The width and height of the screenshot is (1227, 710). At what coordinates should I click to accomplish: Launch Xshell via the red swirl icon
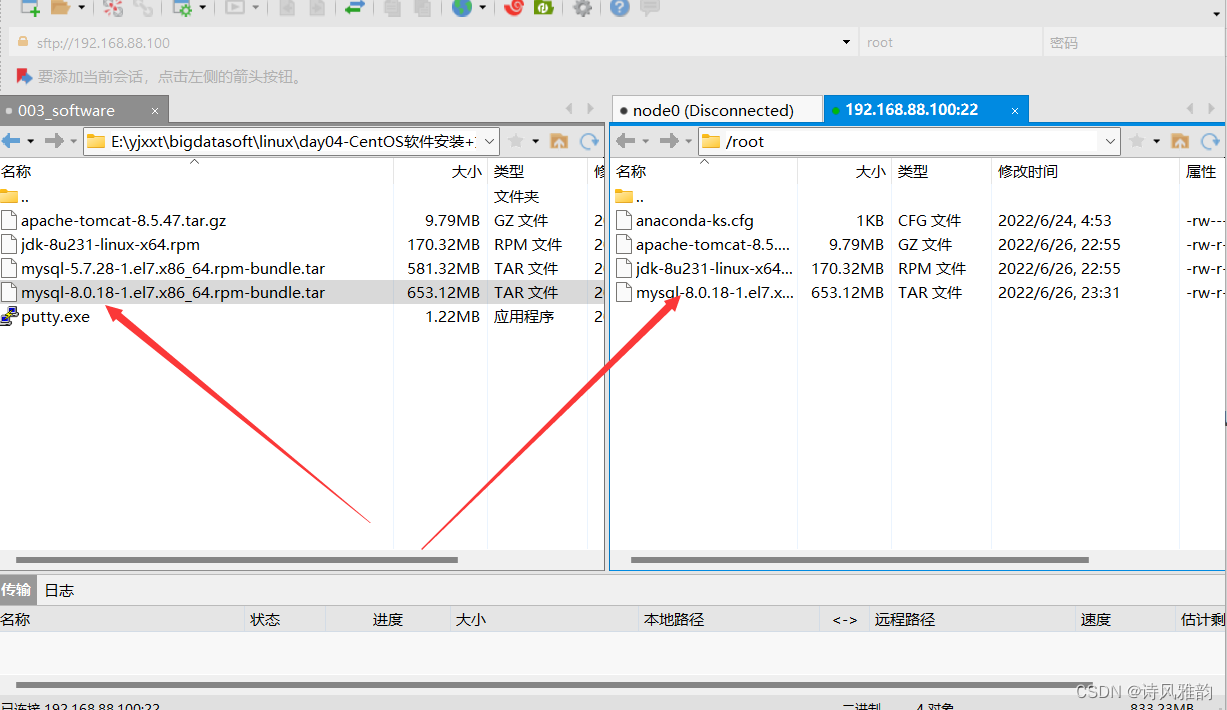pos(514,8)
